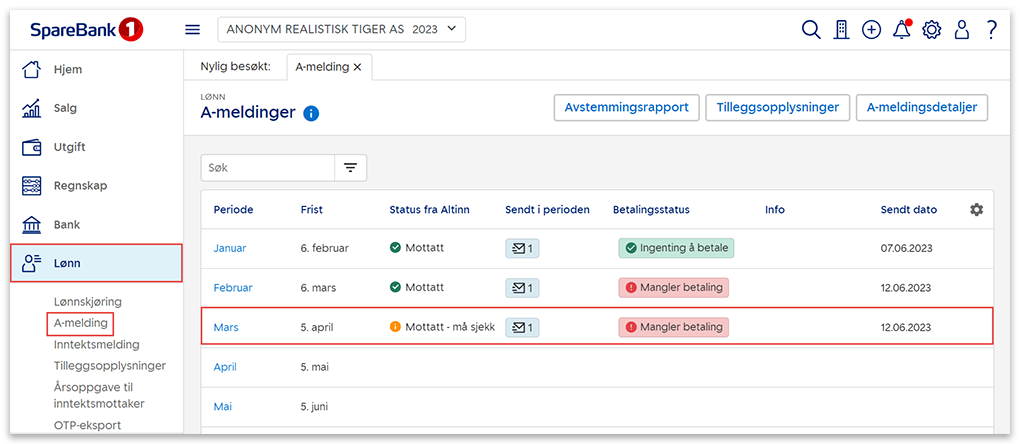
Task: Select Inntektsmelding in sidebar
Action: click(x=96, y=344)
